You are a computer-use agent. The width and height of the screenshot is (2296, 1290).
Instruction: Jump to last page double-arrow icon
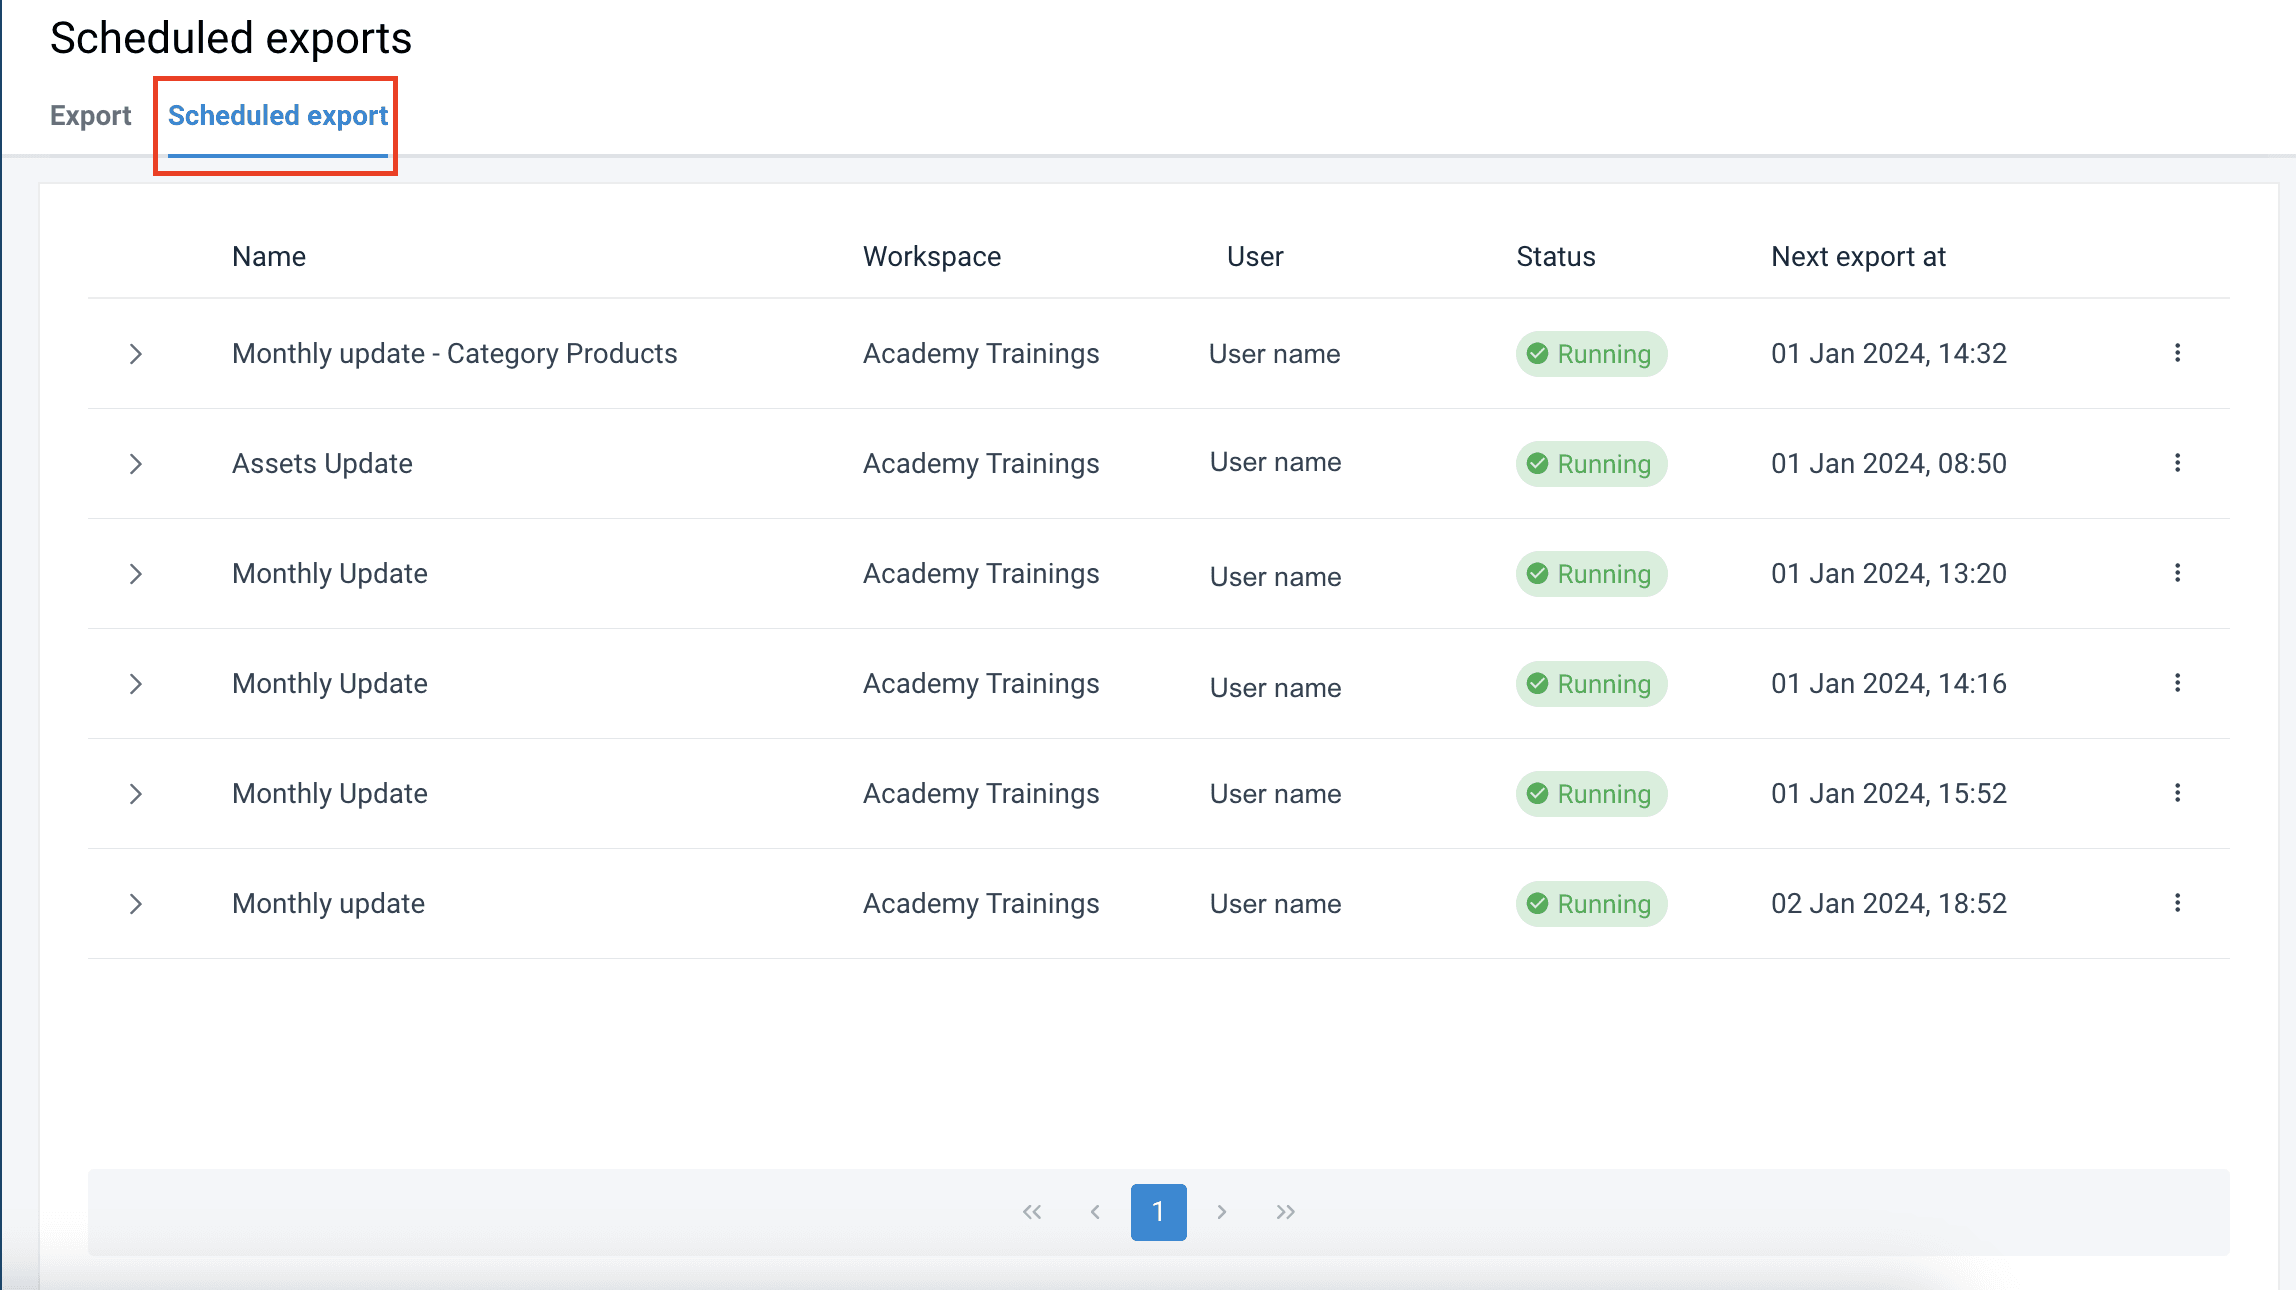click(x=1285, y=1212)
